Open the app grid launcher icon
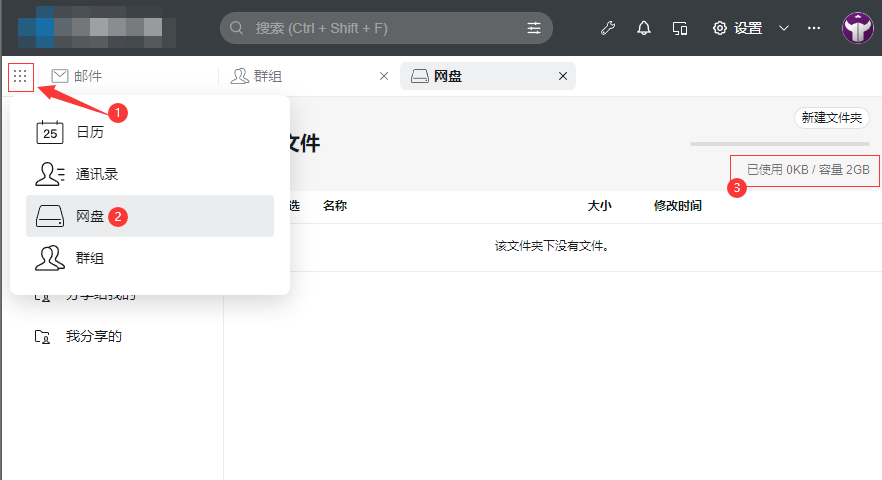 click(x=20, y=76)
